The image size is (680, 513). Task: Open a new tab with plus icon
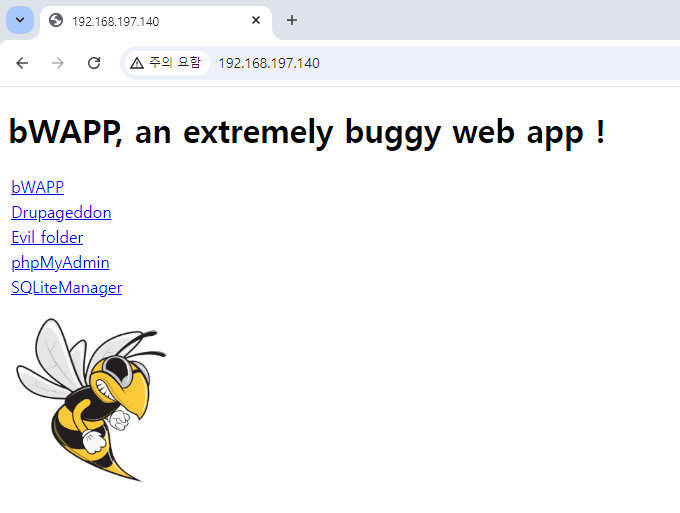tap(292, 20)
